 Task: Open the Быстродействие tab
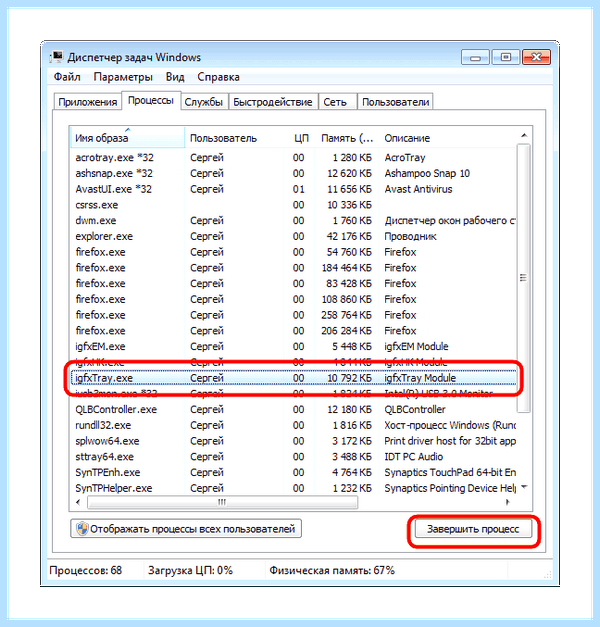(273, 102)
